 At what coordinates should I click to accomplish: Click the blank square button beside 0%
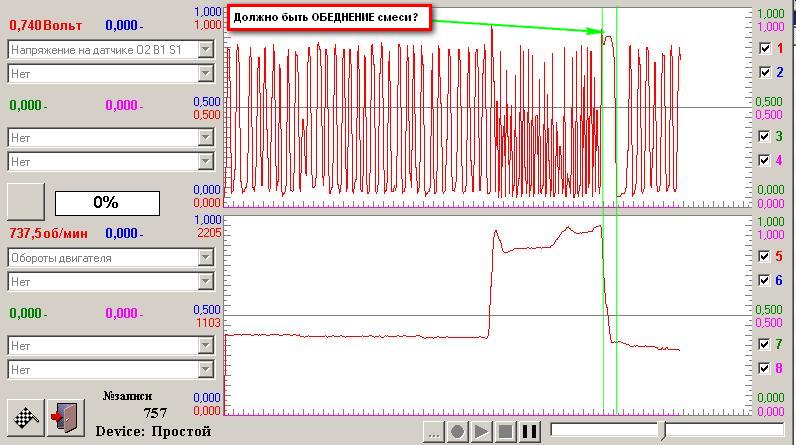coord(26,202)
